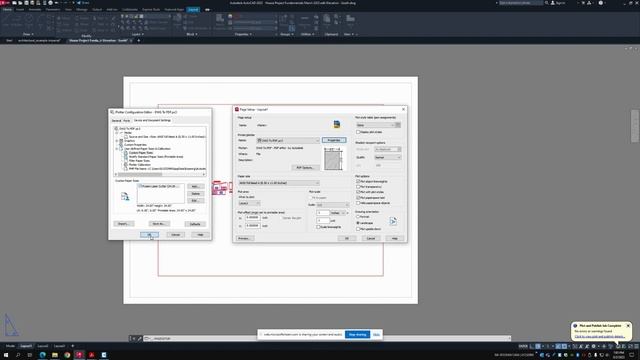Select the Custom Properties tree node
The width and height of the screenshot is (640, 360).
[135, 145]
